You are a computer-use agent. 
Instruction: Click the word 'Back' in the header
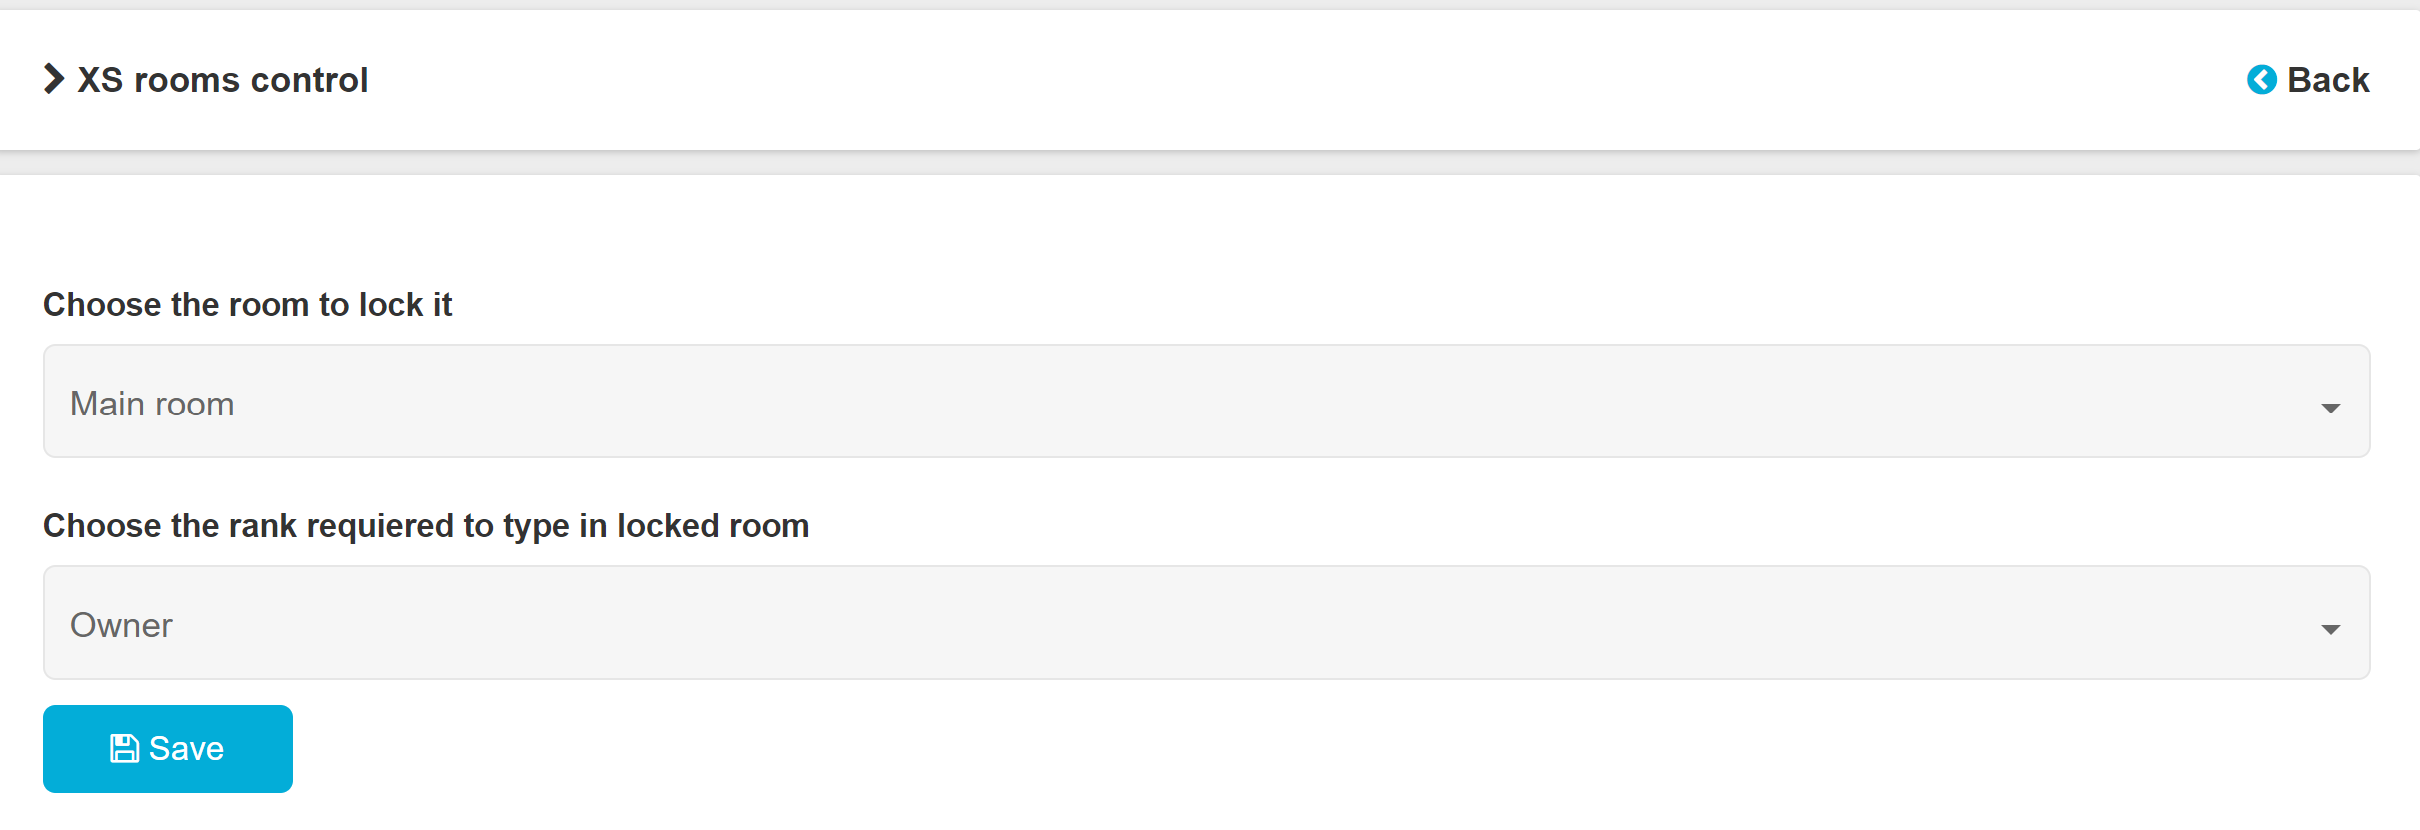pos(2328,80)
